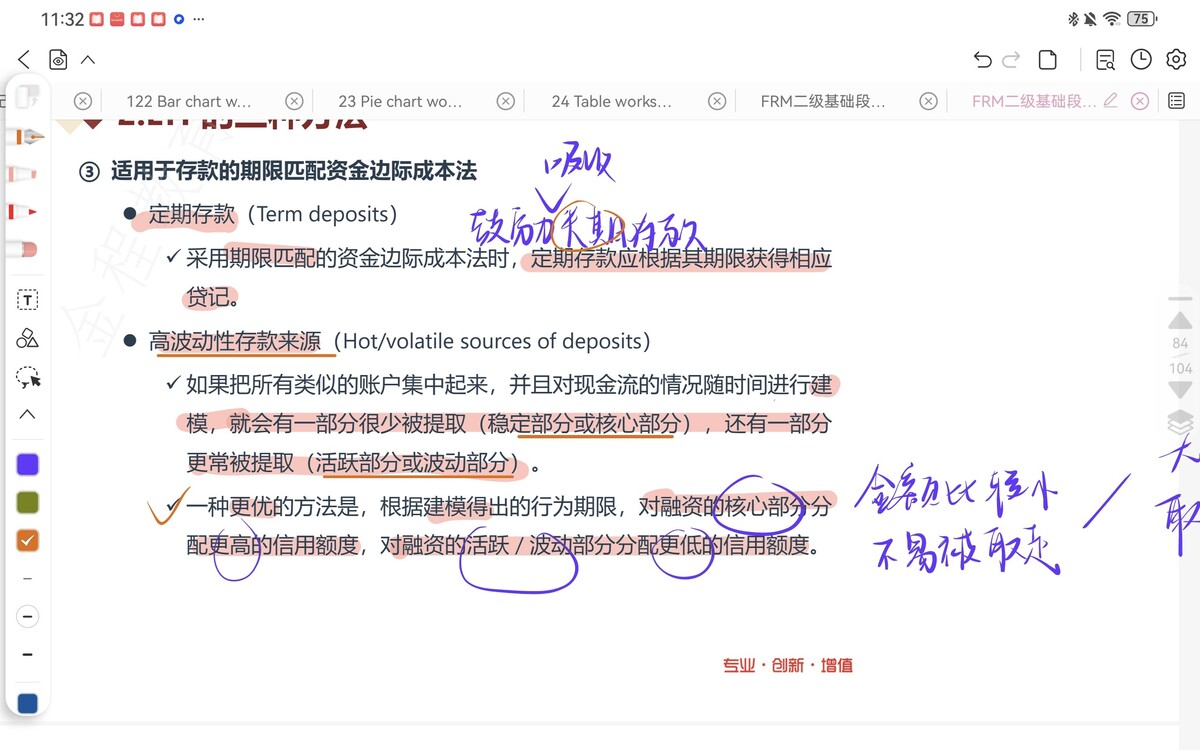The image size is (1200, 750).
Task: Open the history clock icon
Action: pos(1141,60)
